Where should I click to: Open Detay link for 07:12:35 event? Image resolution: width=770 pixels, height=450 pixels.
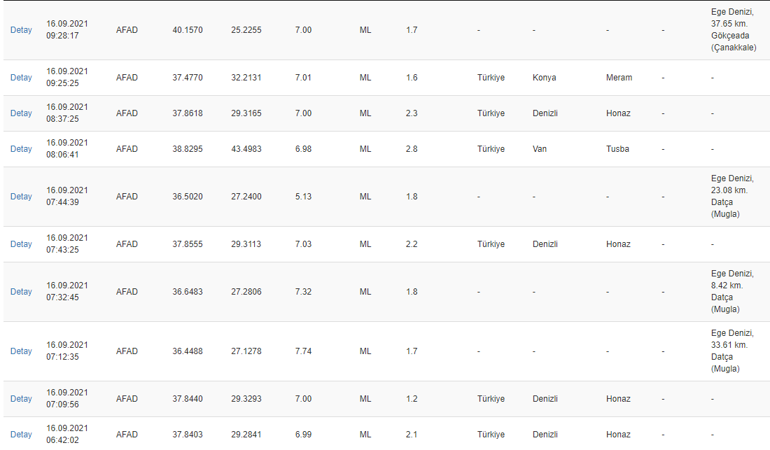click(x=21, y=351)
